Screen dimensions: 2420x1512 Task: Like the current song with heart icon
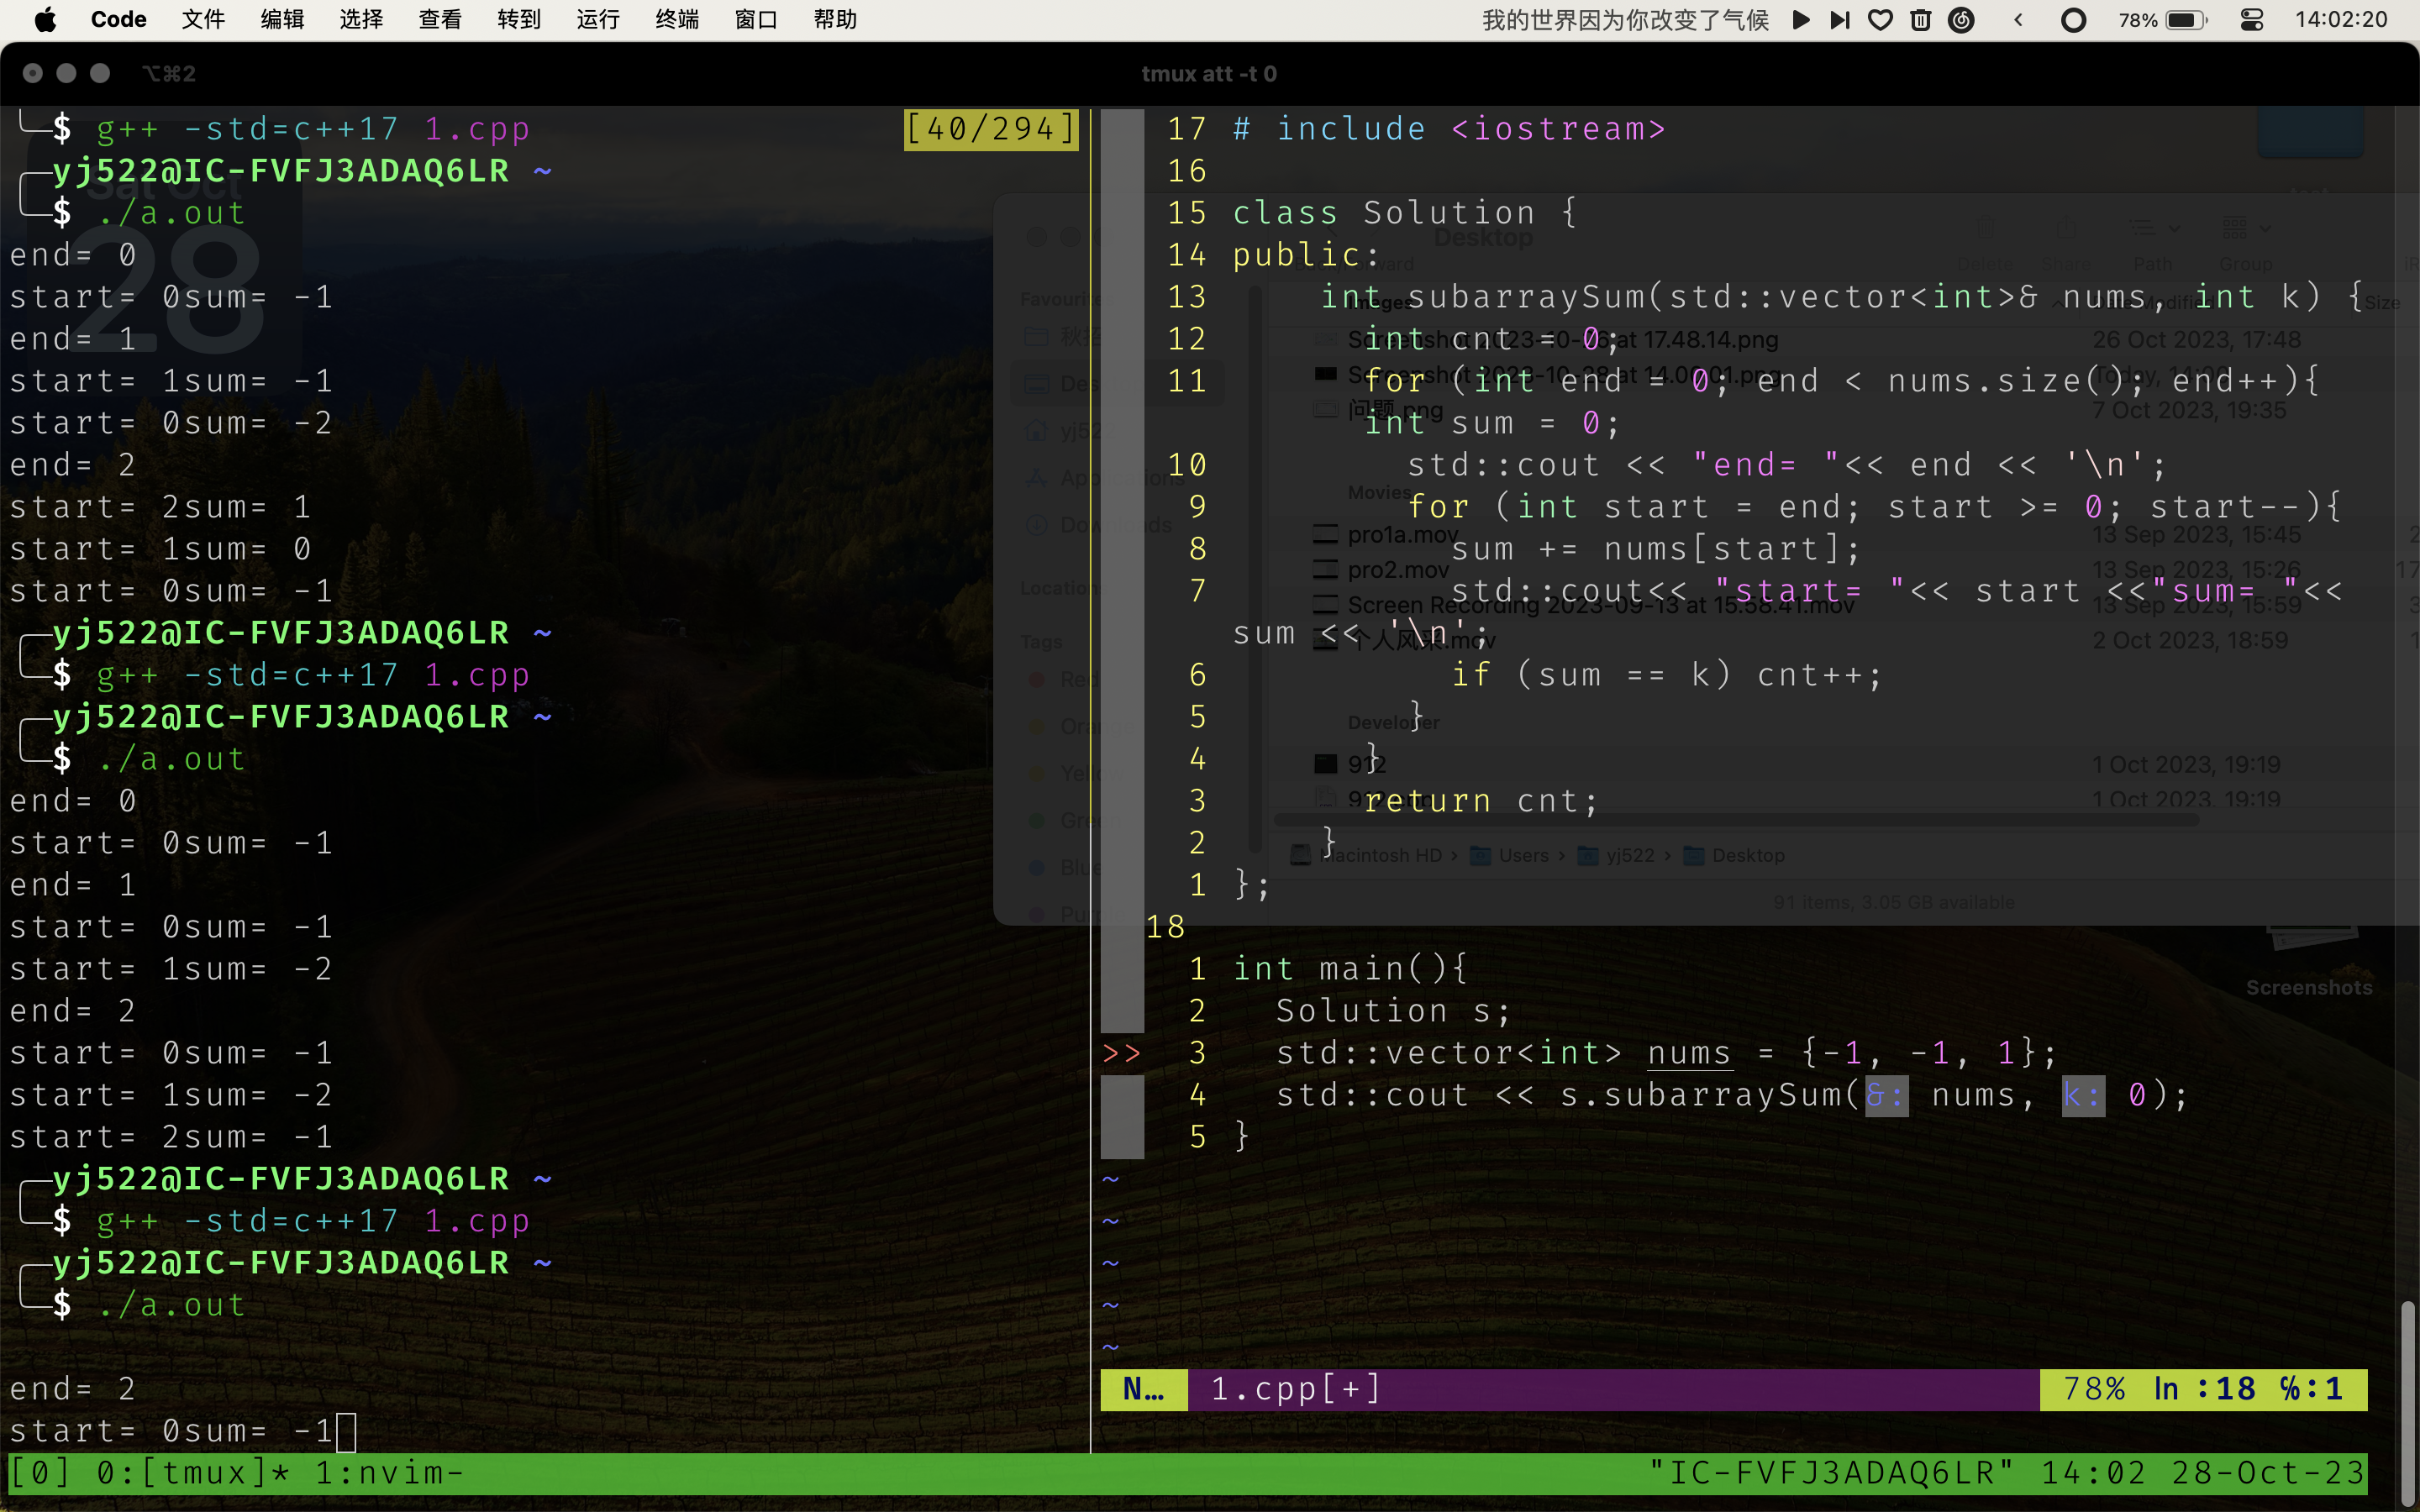(1880, 20)
